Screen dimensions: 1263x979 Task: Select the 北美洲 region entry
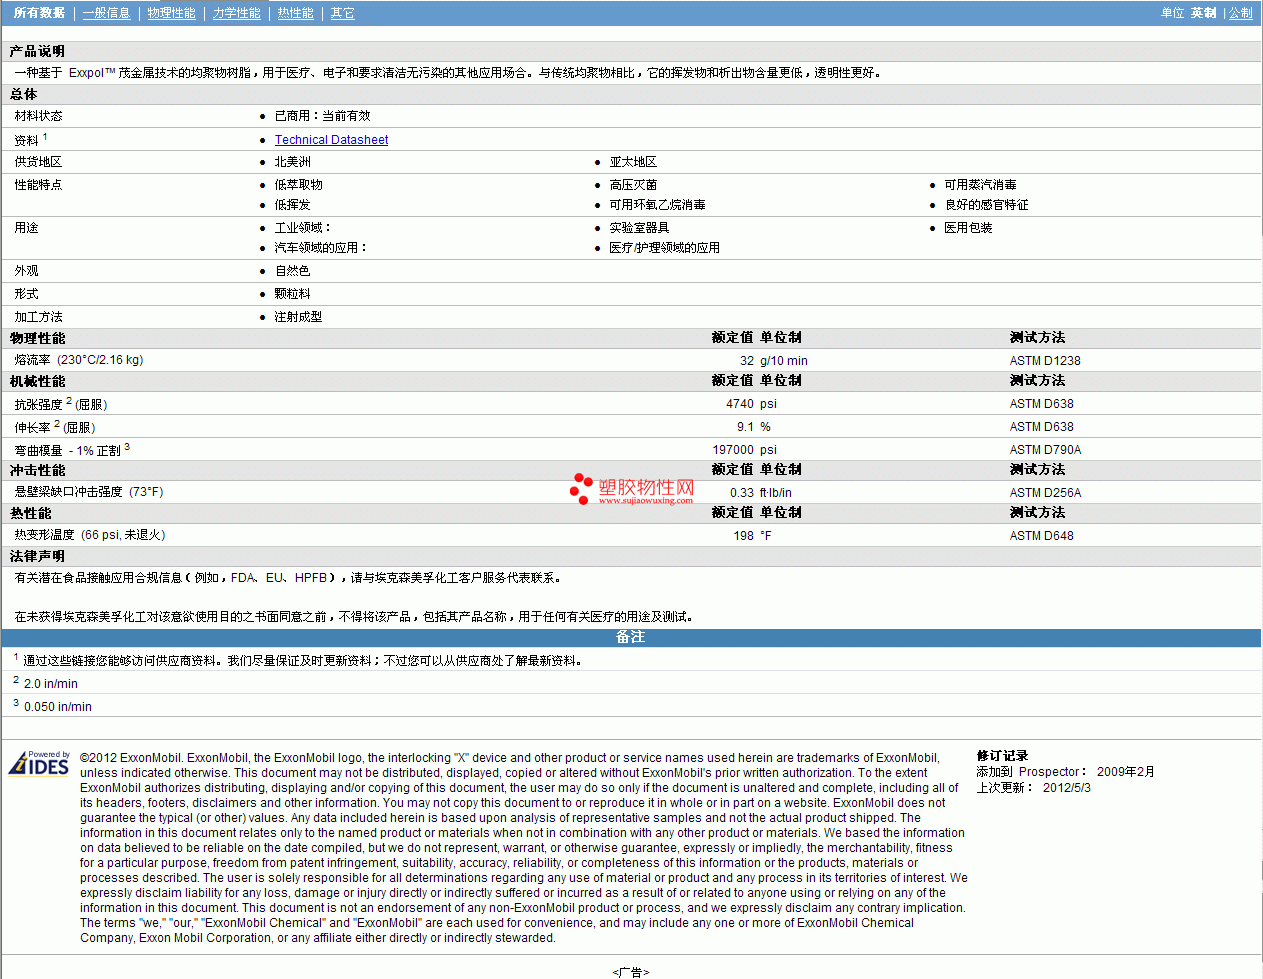pyautogui.click(x=292, y=162)
